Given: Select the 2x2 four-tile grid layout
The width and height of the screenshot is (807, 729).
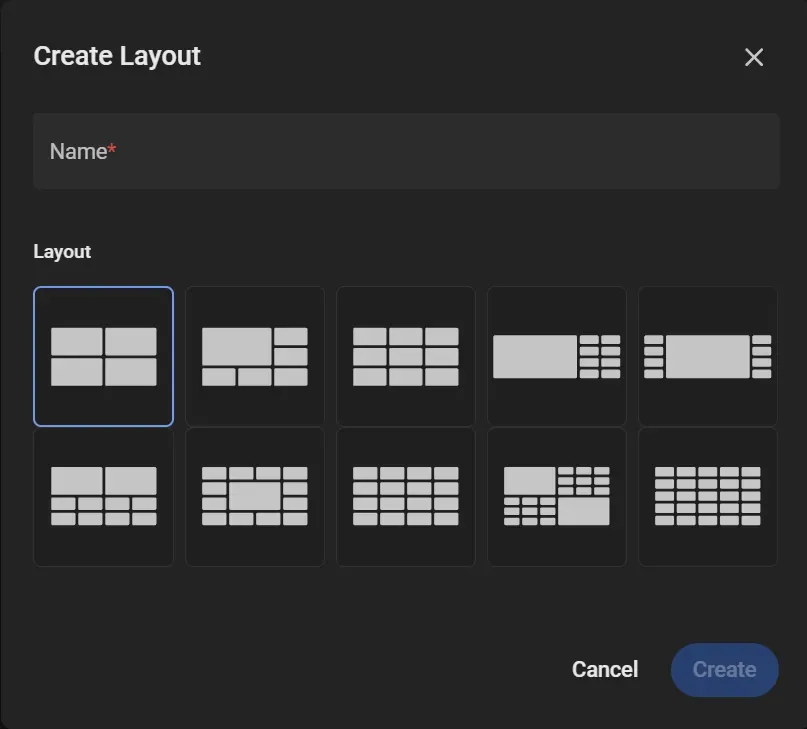Looking at the screenshot, I should click(103, 356).
